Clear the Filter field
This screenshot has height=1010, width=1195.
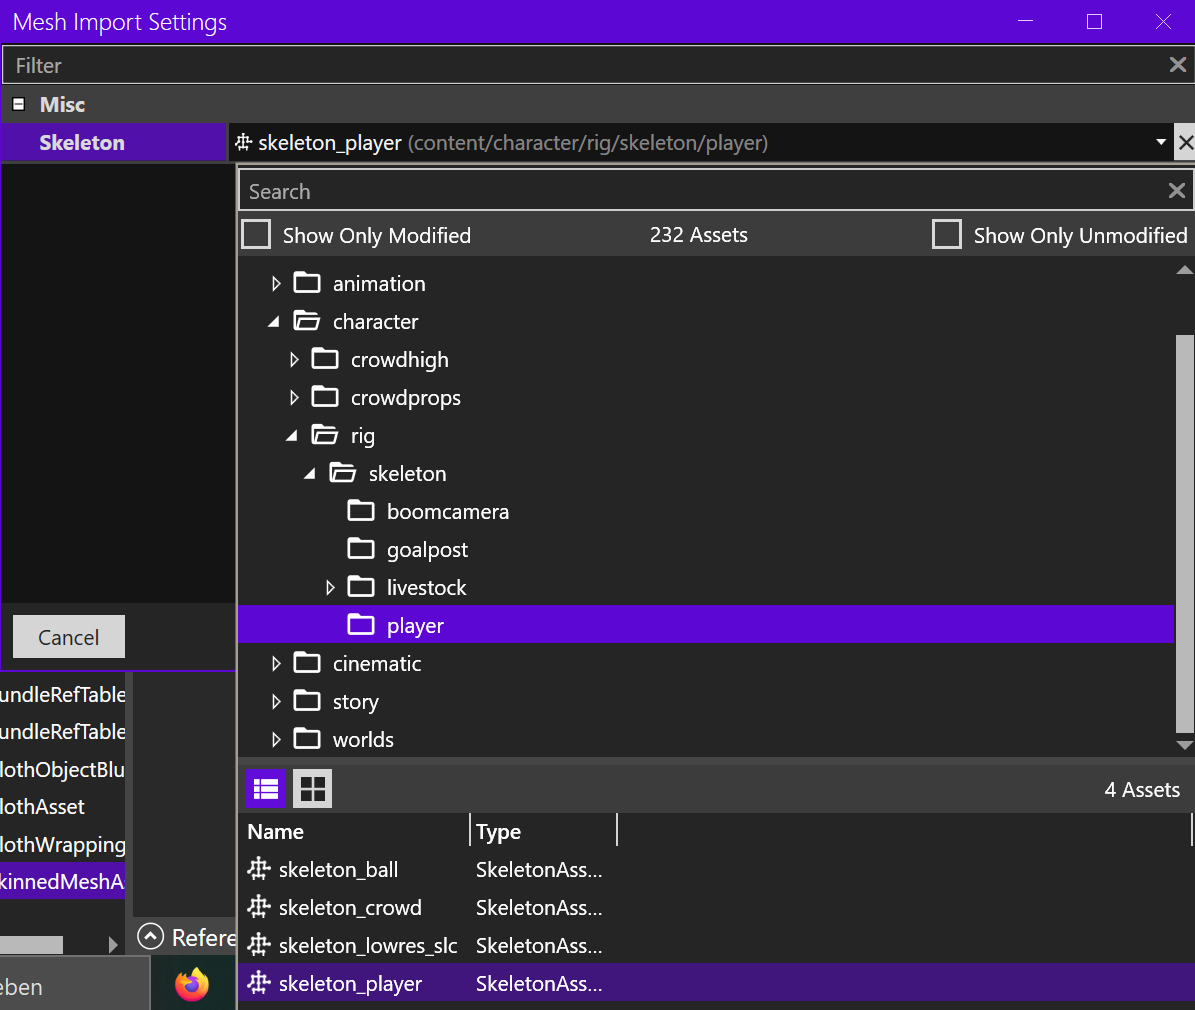(x=1177, y=65)
